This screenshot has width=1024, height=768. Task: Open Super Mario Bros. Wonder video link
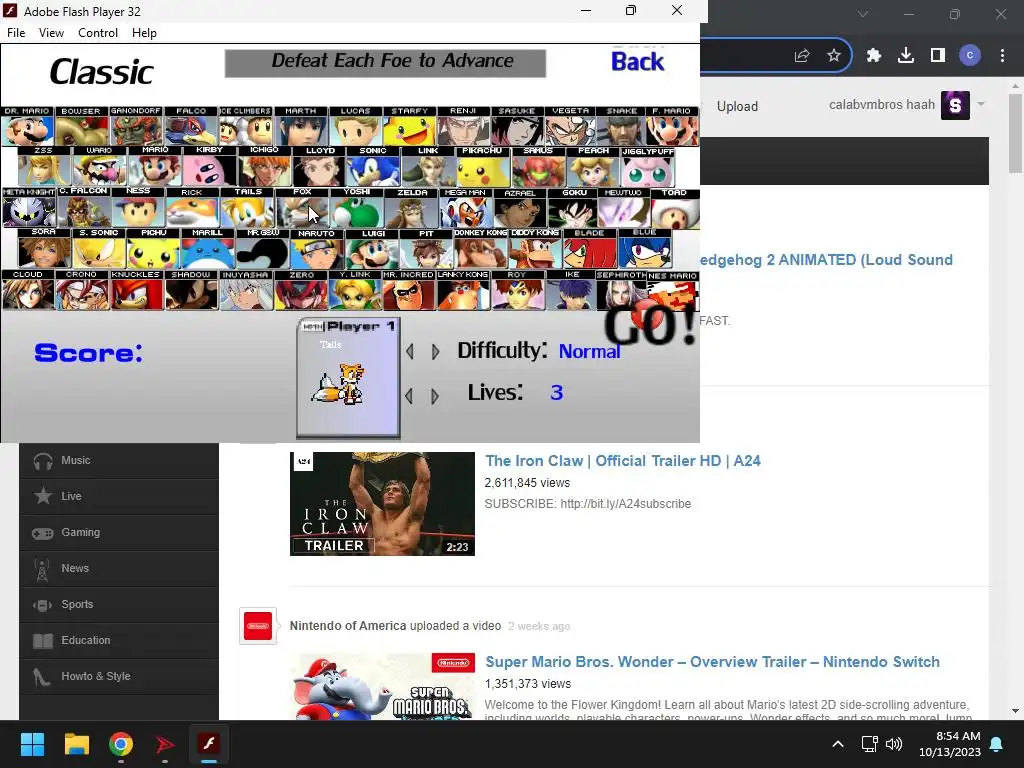coord(712,662)
